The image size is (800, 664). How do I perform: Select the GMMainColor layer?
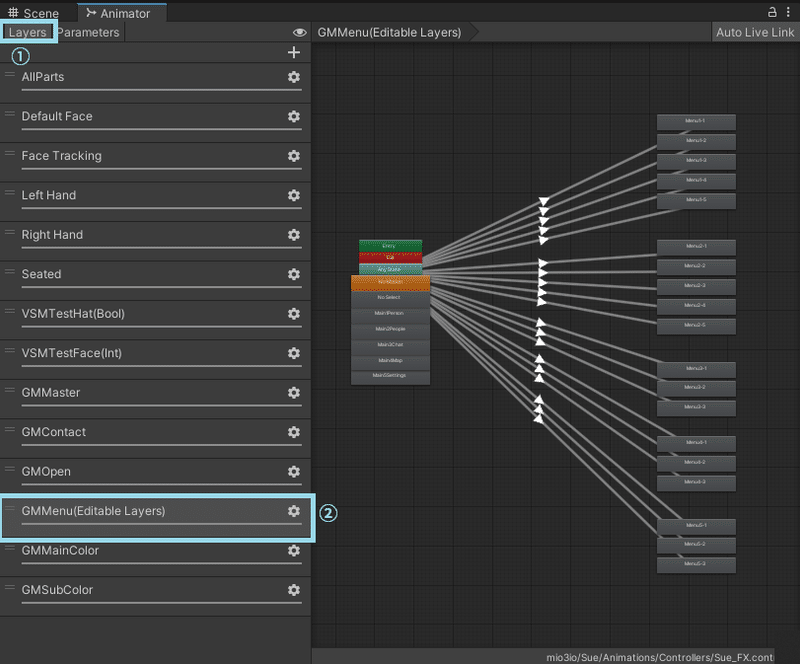click(x=155, y=556)
